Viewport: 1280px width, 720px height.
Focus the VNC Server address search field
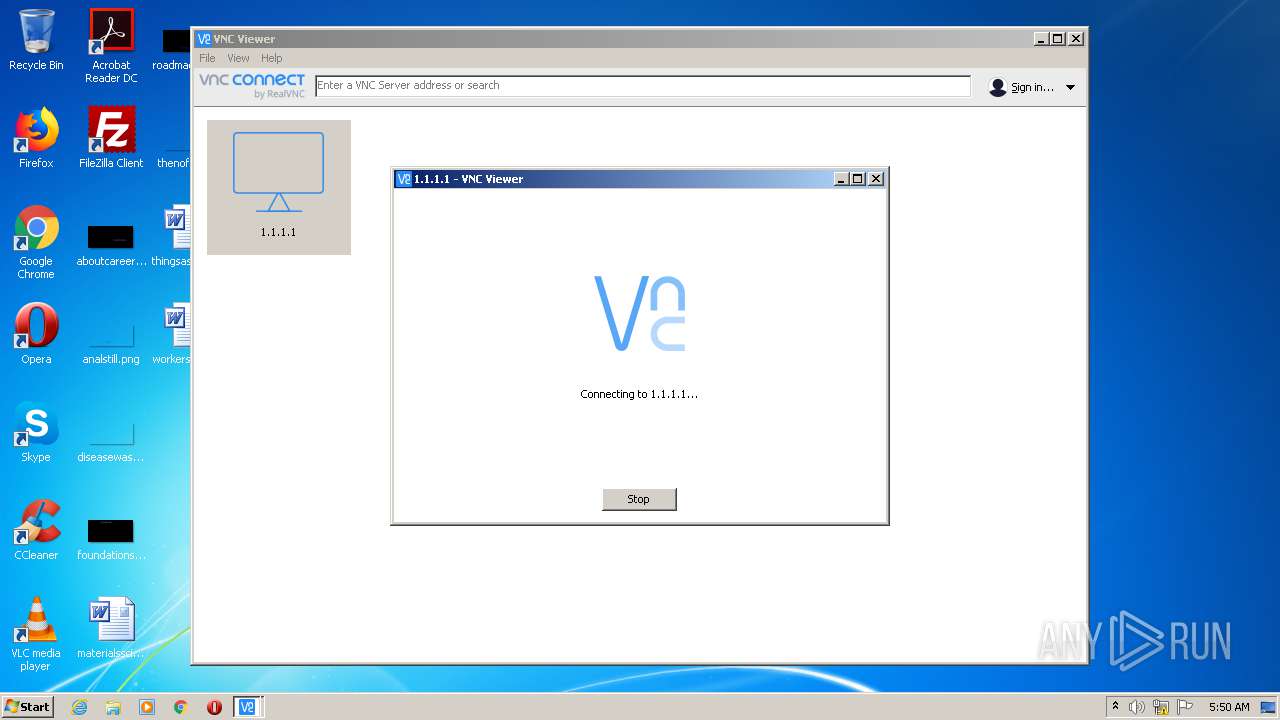643,86
